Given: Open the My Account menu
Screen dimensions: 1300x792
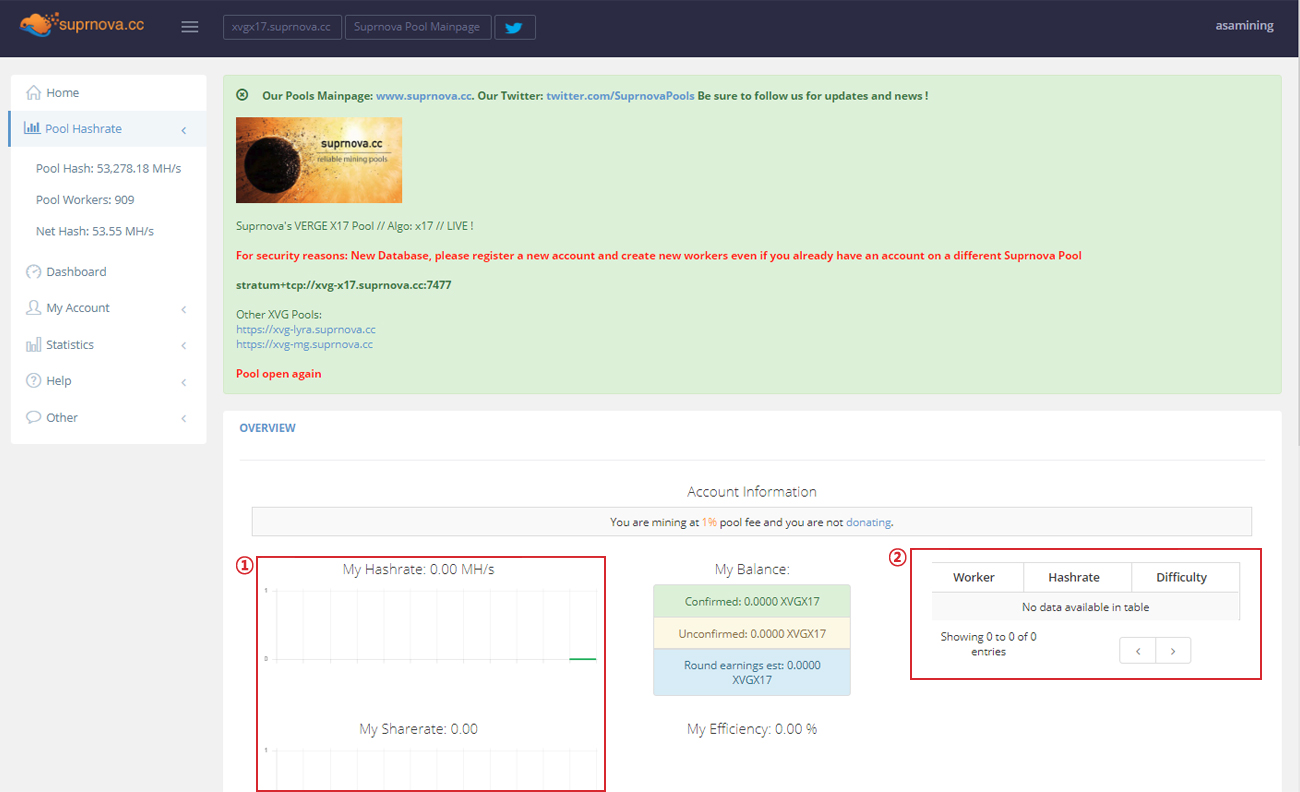Looking at the screenshot, I should [x=108, y=308].
